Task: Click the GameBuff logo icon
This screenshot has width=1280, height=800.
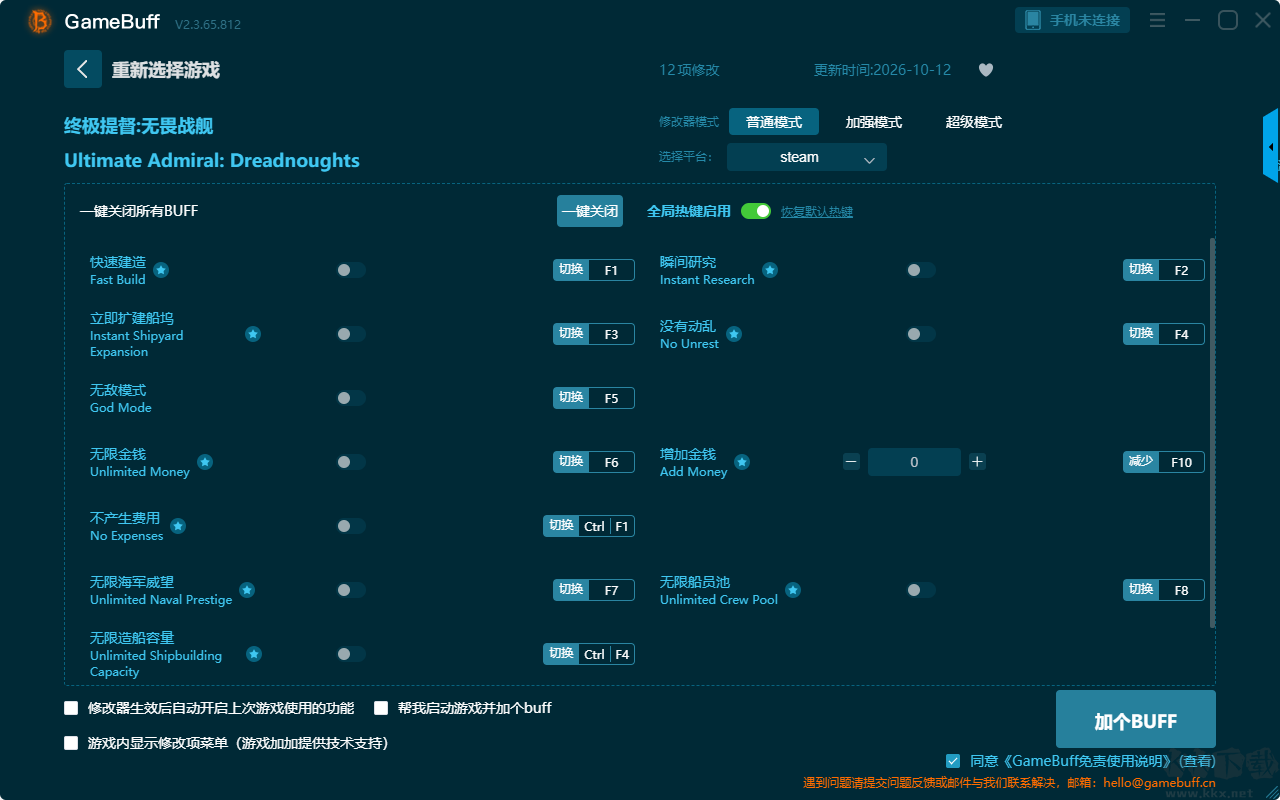Action: [x=40, y=21]
